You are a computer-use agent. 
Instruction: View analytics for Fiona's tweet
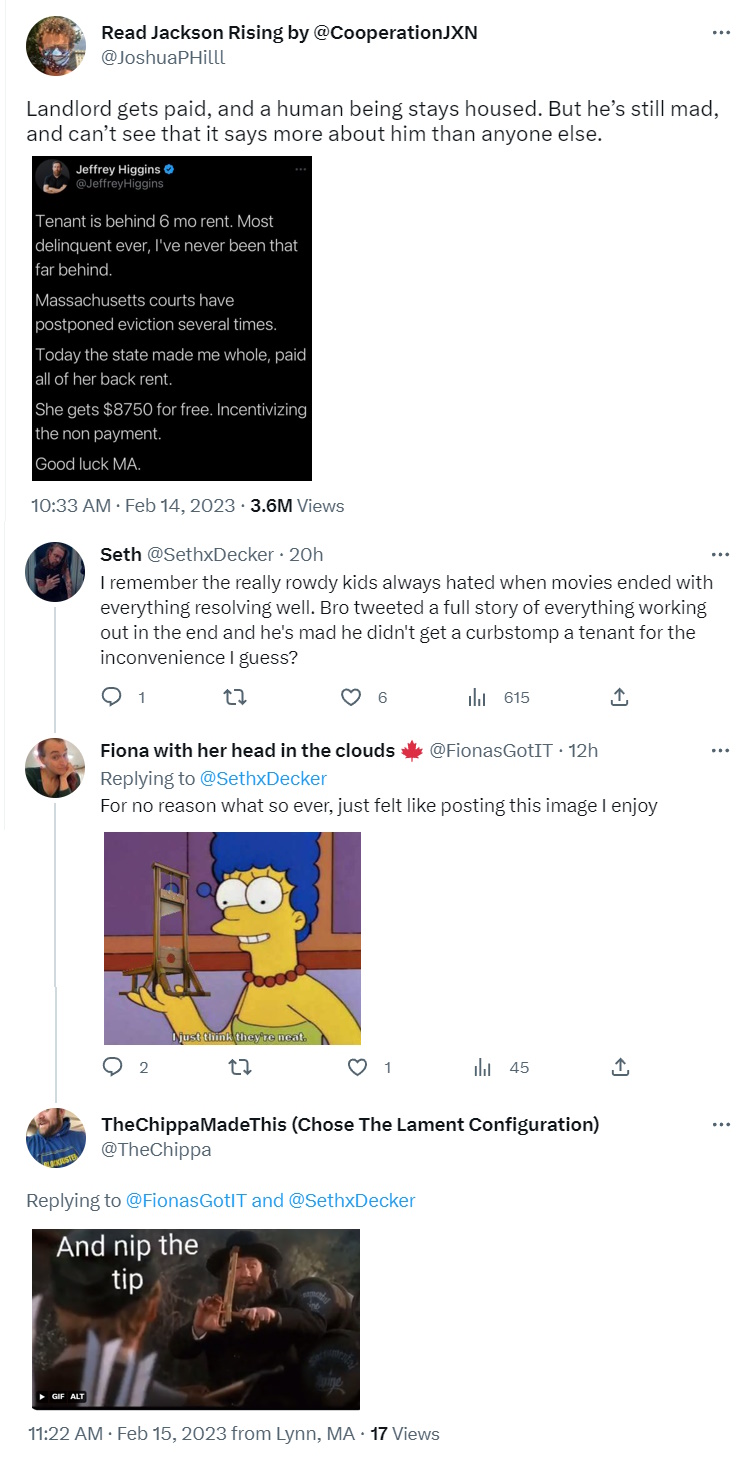[x=483, y=1067]
